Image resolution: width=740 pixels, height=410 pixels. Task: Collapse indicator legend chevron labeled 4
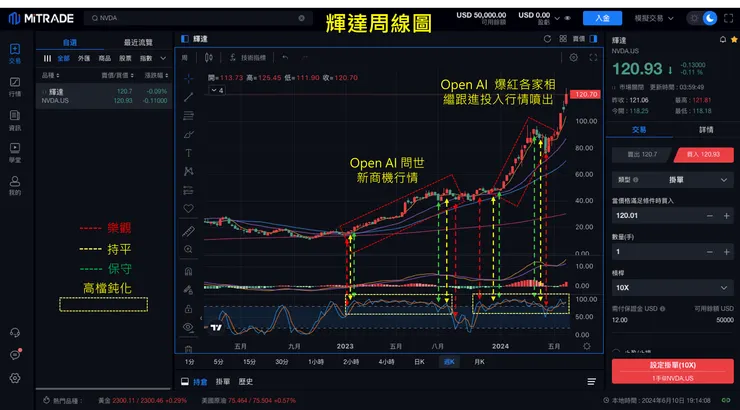click(218, 90)
